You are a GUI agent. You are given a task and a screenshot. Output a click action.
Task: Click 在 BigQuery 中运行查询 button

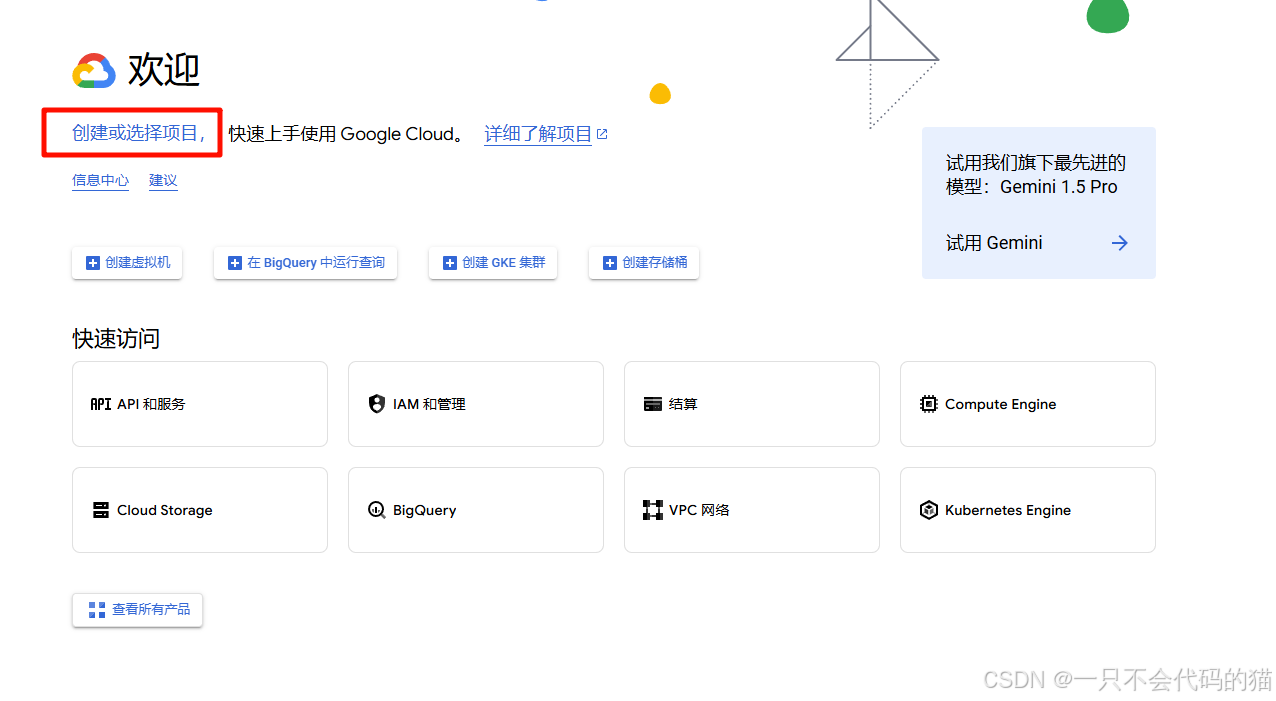(305, 263)
